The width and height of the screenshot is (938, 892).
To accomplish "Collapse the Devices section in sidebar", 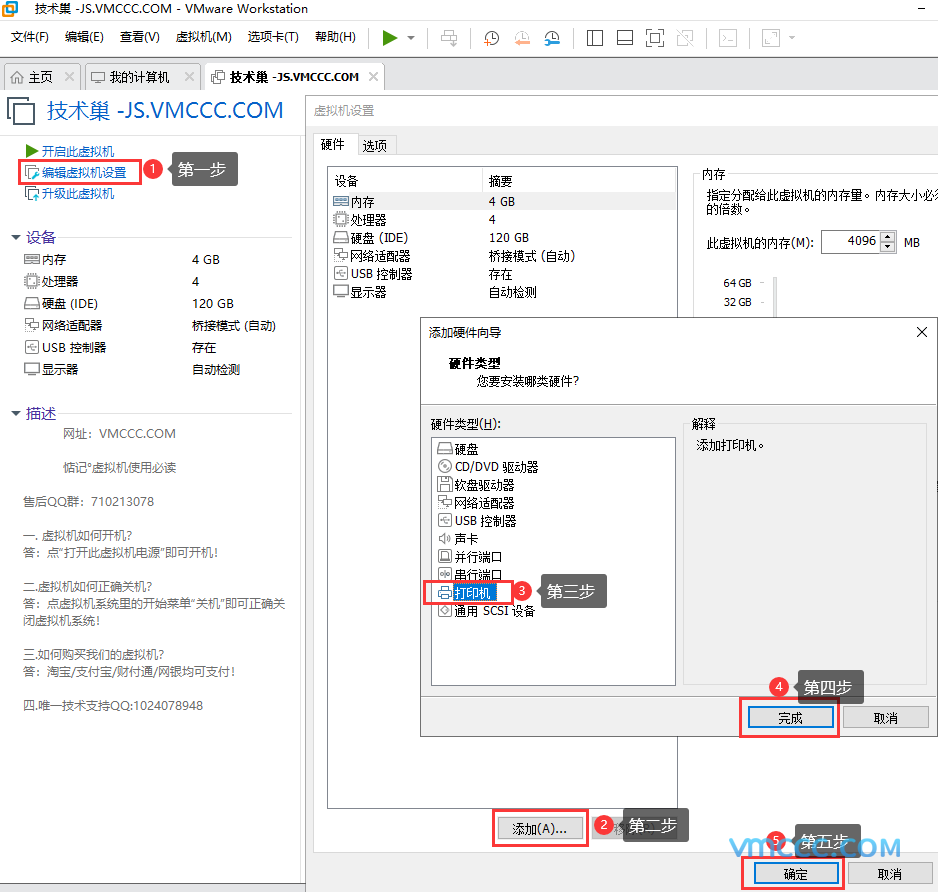I will click(16, 237).
